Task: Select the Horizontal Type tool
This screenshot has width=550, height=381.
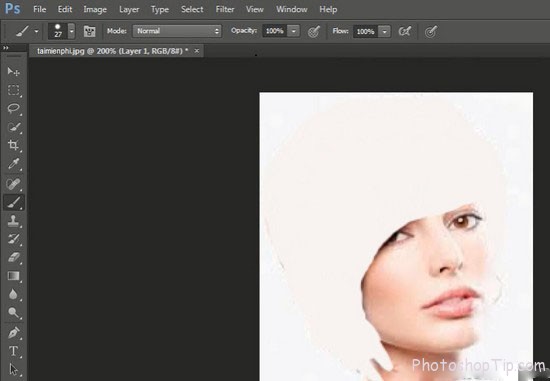Action: (14, 351)
